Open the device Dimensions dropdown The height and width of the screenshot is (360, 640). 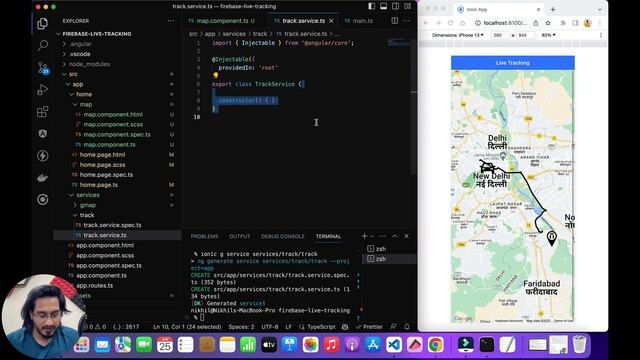point(458,35)
